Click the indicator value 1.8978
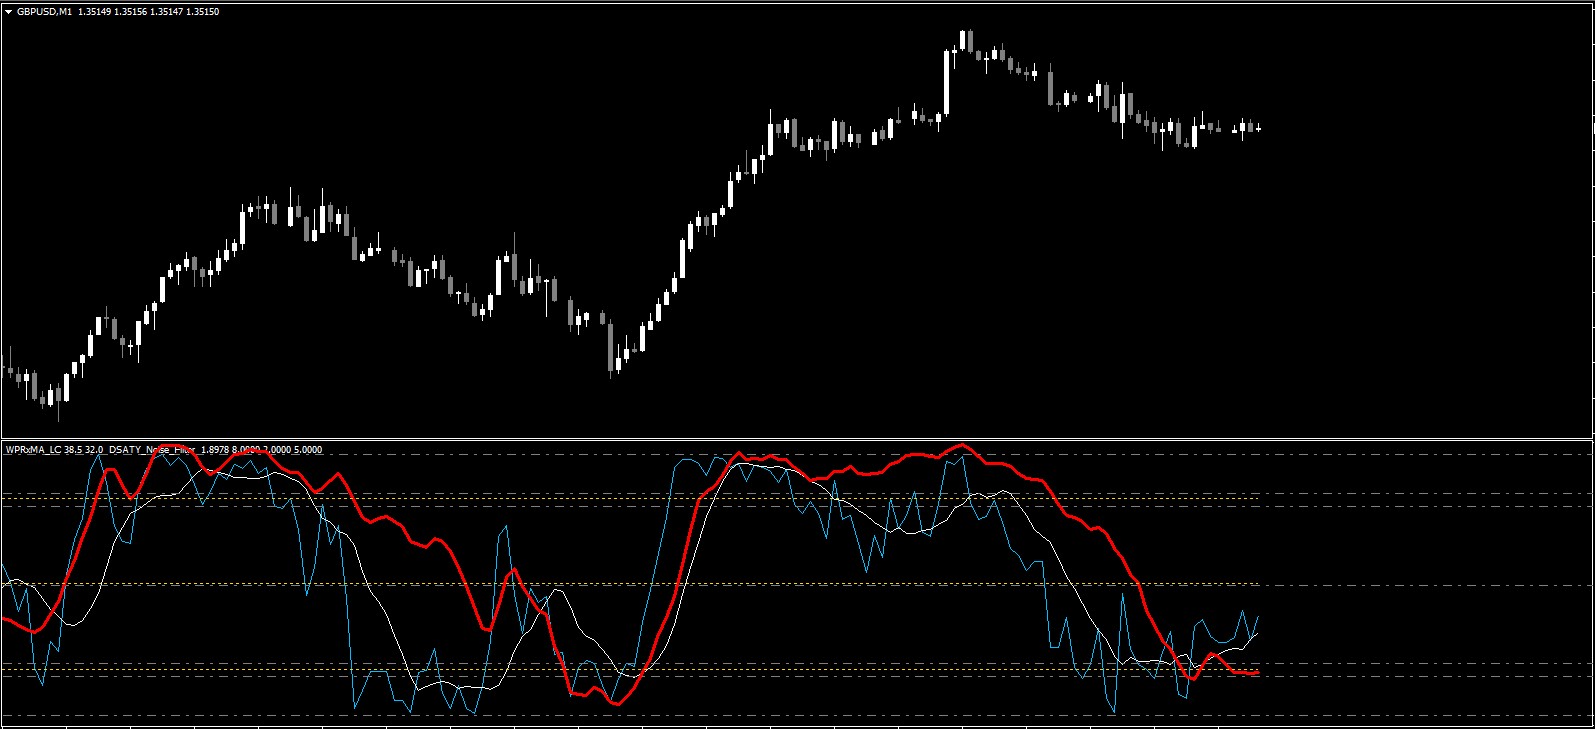This screenshot has height=729, width=1595. [215, 450]
